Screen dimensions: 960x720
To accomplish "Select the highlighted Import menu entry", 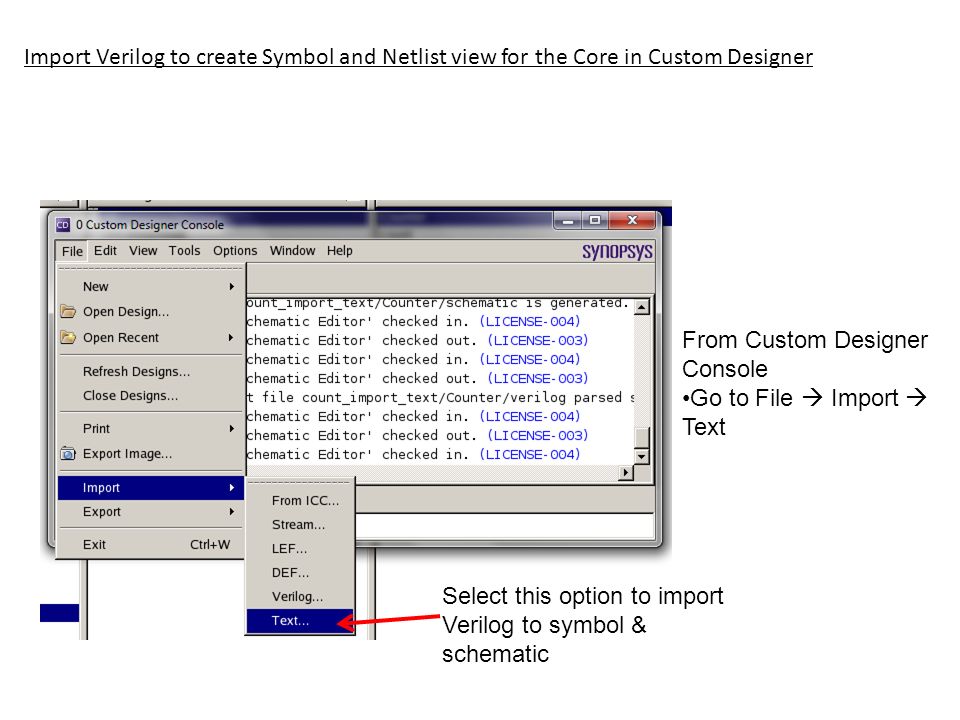I will click(x=151, y=487).
